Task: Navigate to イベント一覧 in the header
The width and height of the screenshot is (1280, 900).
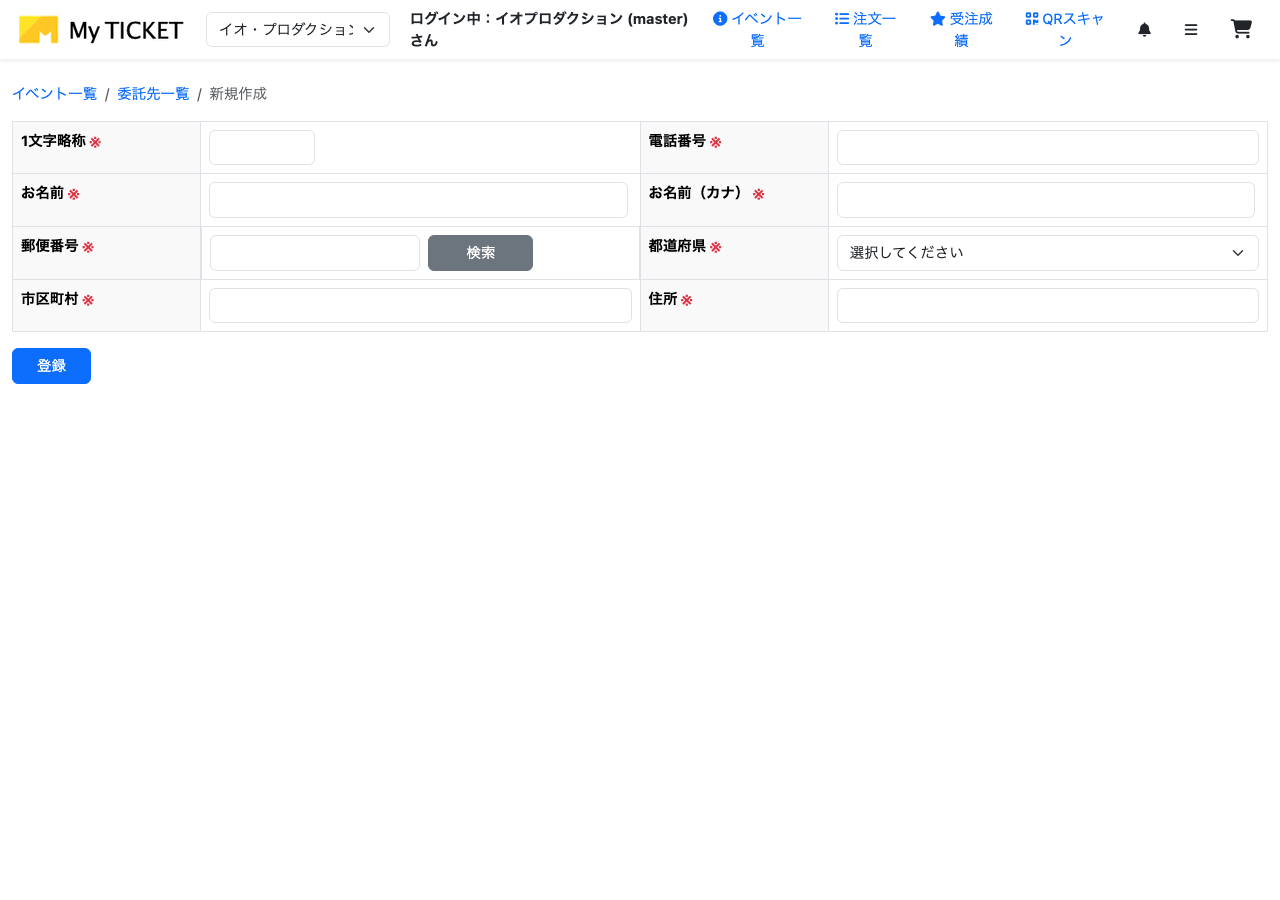Action: pyautogui.click(x=766, y=29)
